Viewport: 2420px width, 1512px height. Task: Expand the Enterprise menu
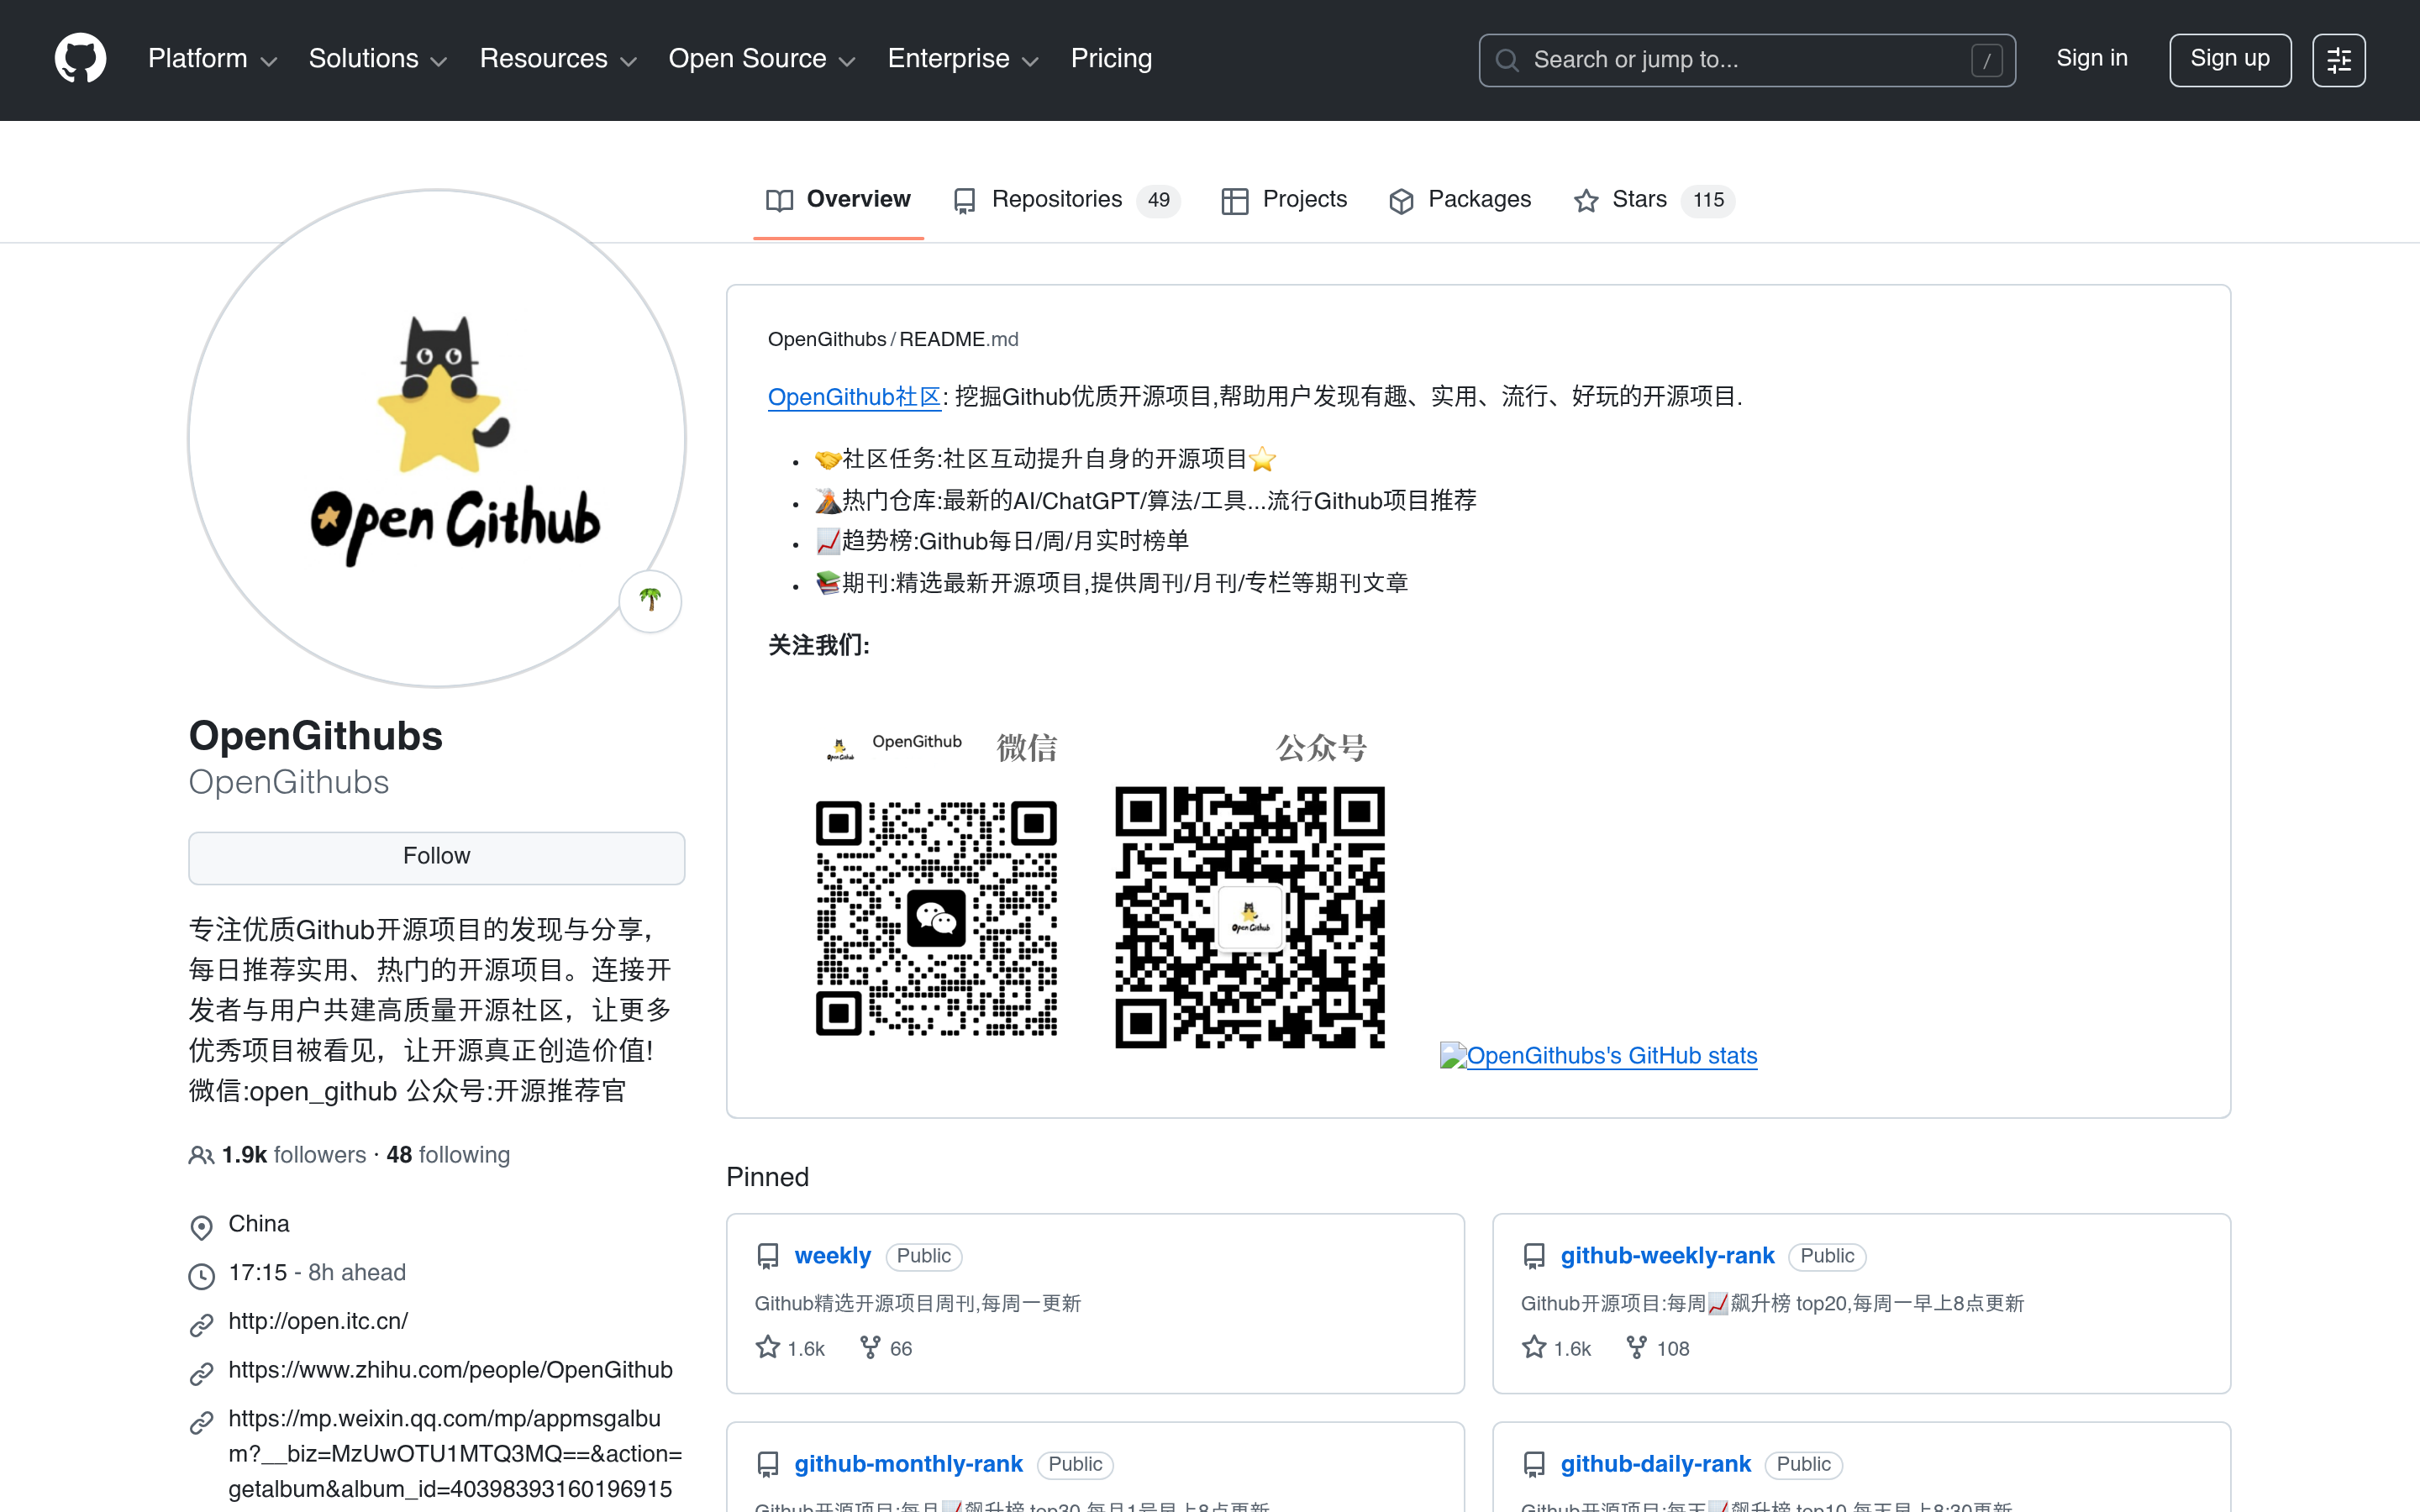963,59
